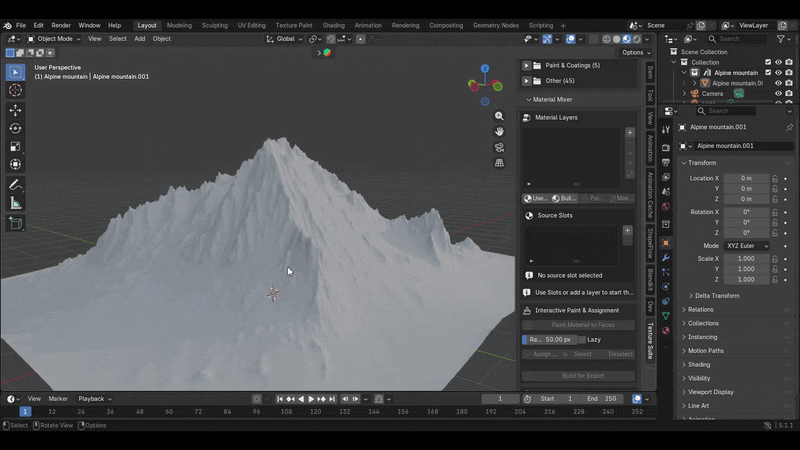Open the Render menu
The height and width of the screenshot is (450, 800).
pyautogui.click(x=61, y=26)
